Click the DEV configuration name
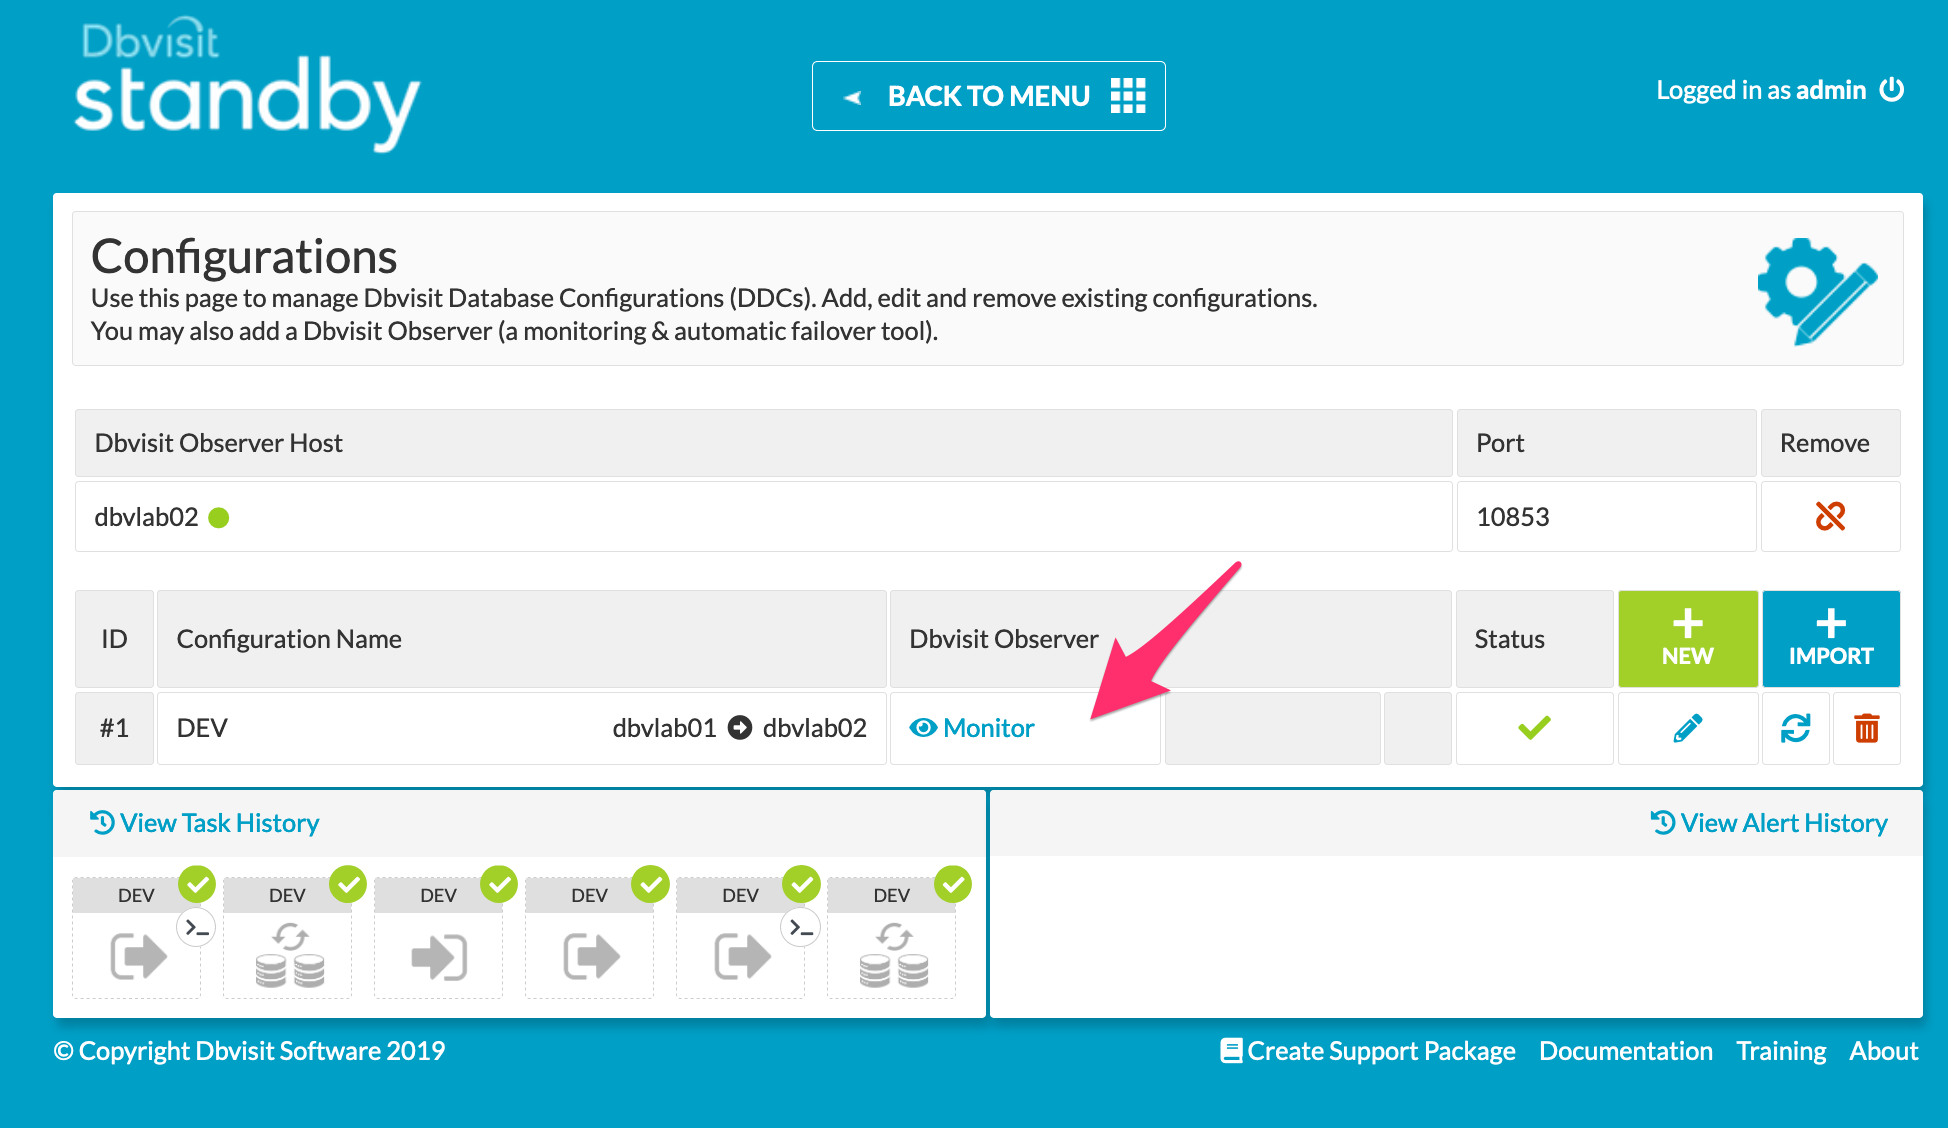The width and height of the screenshot is (1948, 1128). tap(202, 728)
